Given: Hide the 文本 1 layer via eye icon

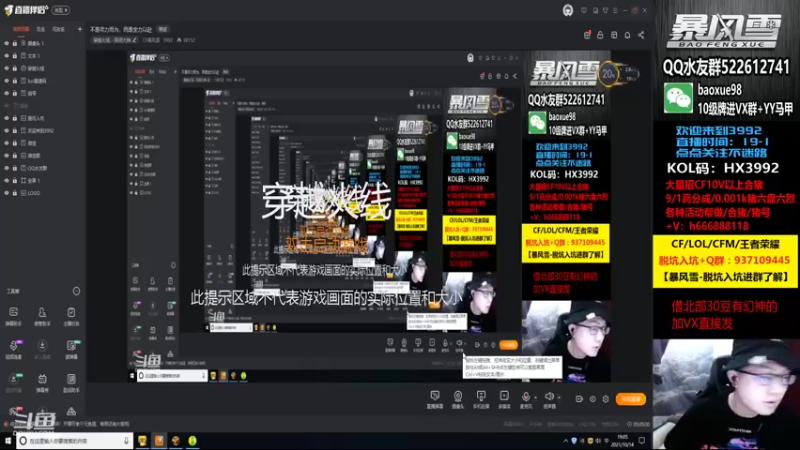Looking at the screenshot, I should pyautogui.click(x=7, y=56).
